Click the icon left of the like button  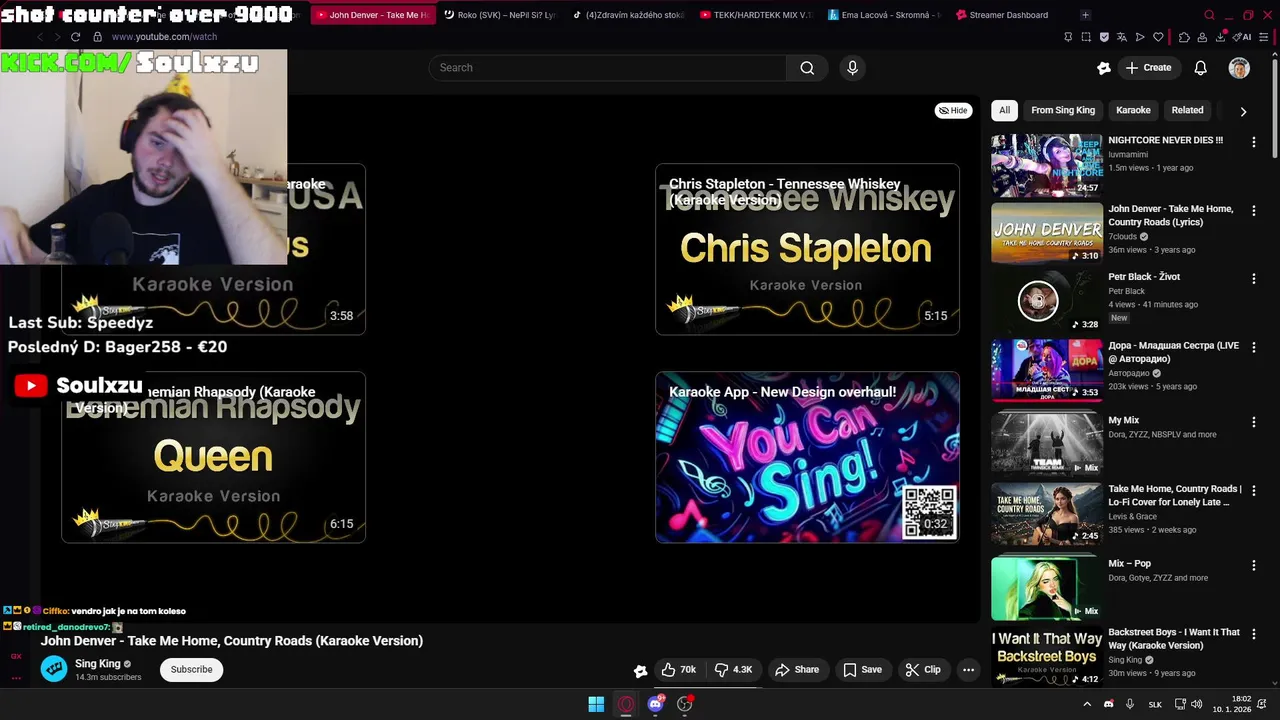pyautogui.click(x=640, y=671)
